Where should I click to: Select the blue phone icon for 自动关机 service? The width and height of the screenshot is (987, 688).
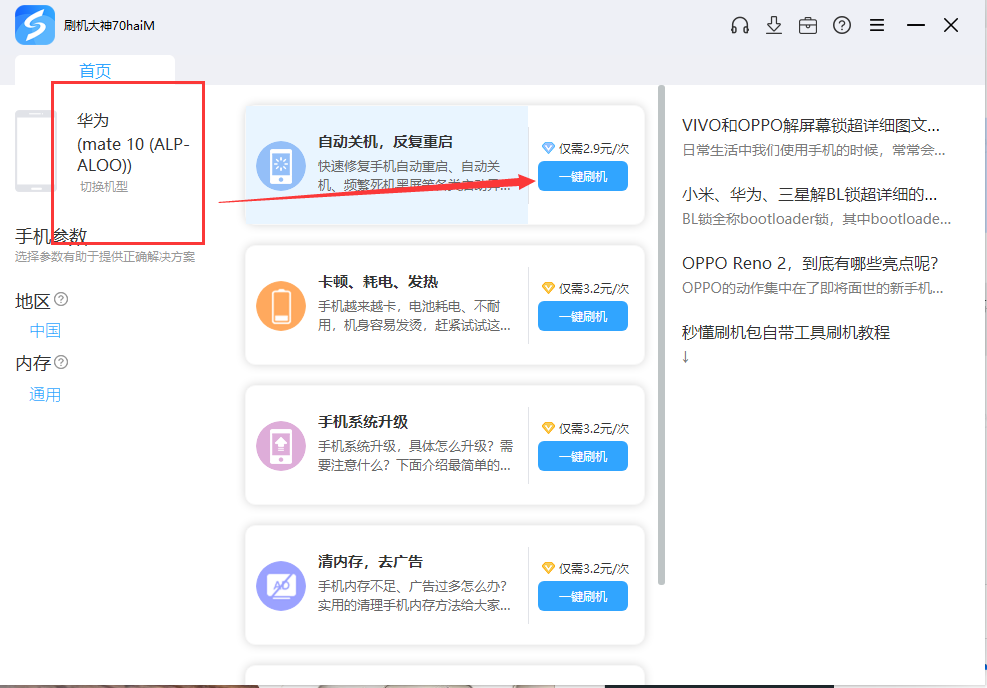click(x=281, y=163)
